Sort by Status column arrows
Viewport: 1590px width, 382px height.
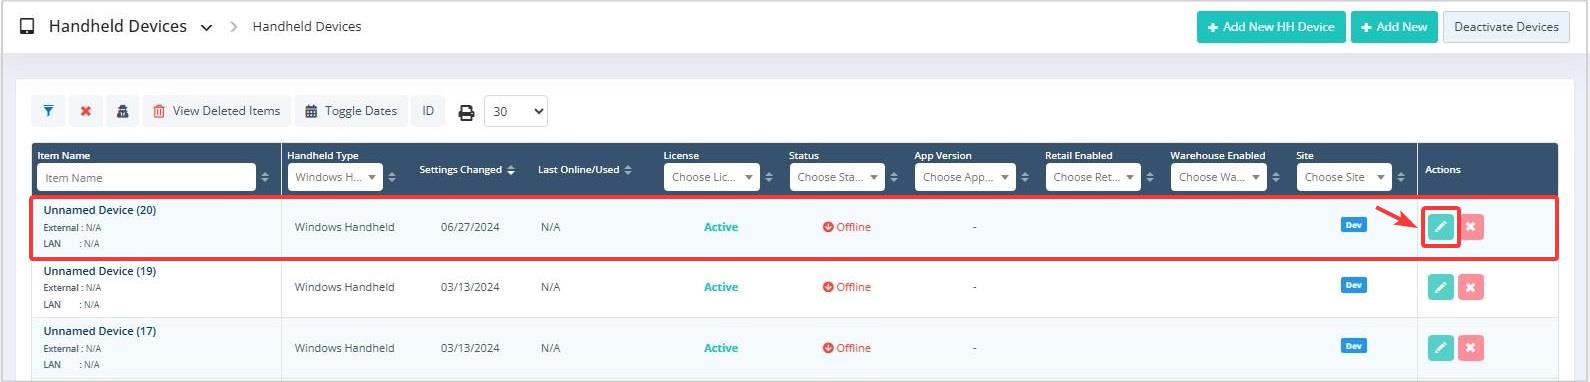click(x=894, y=177)
